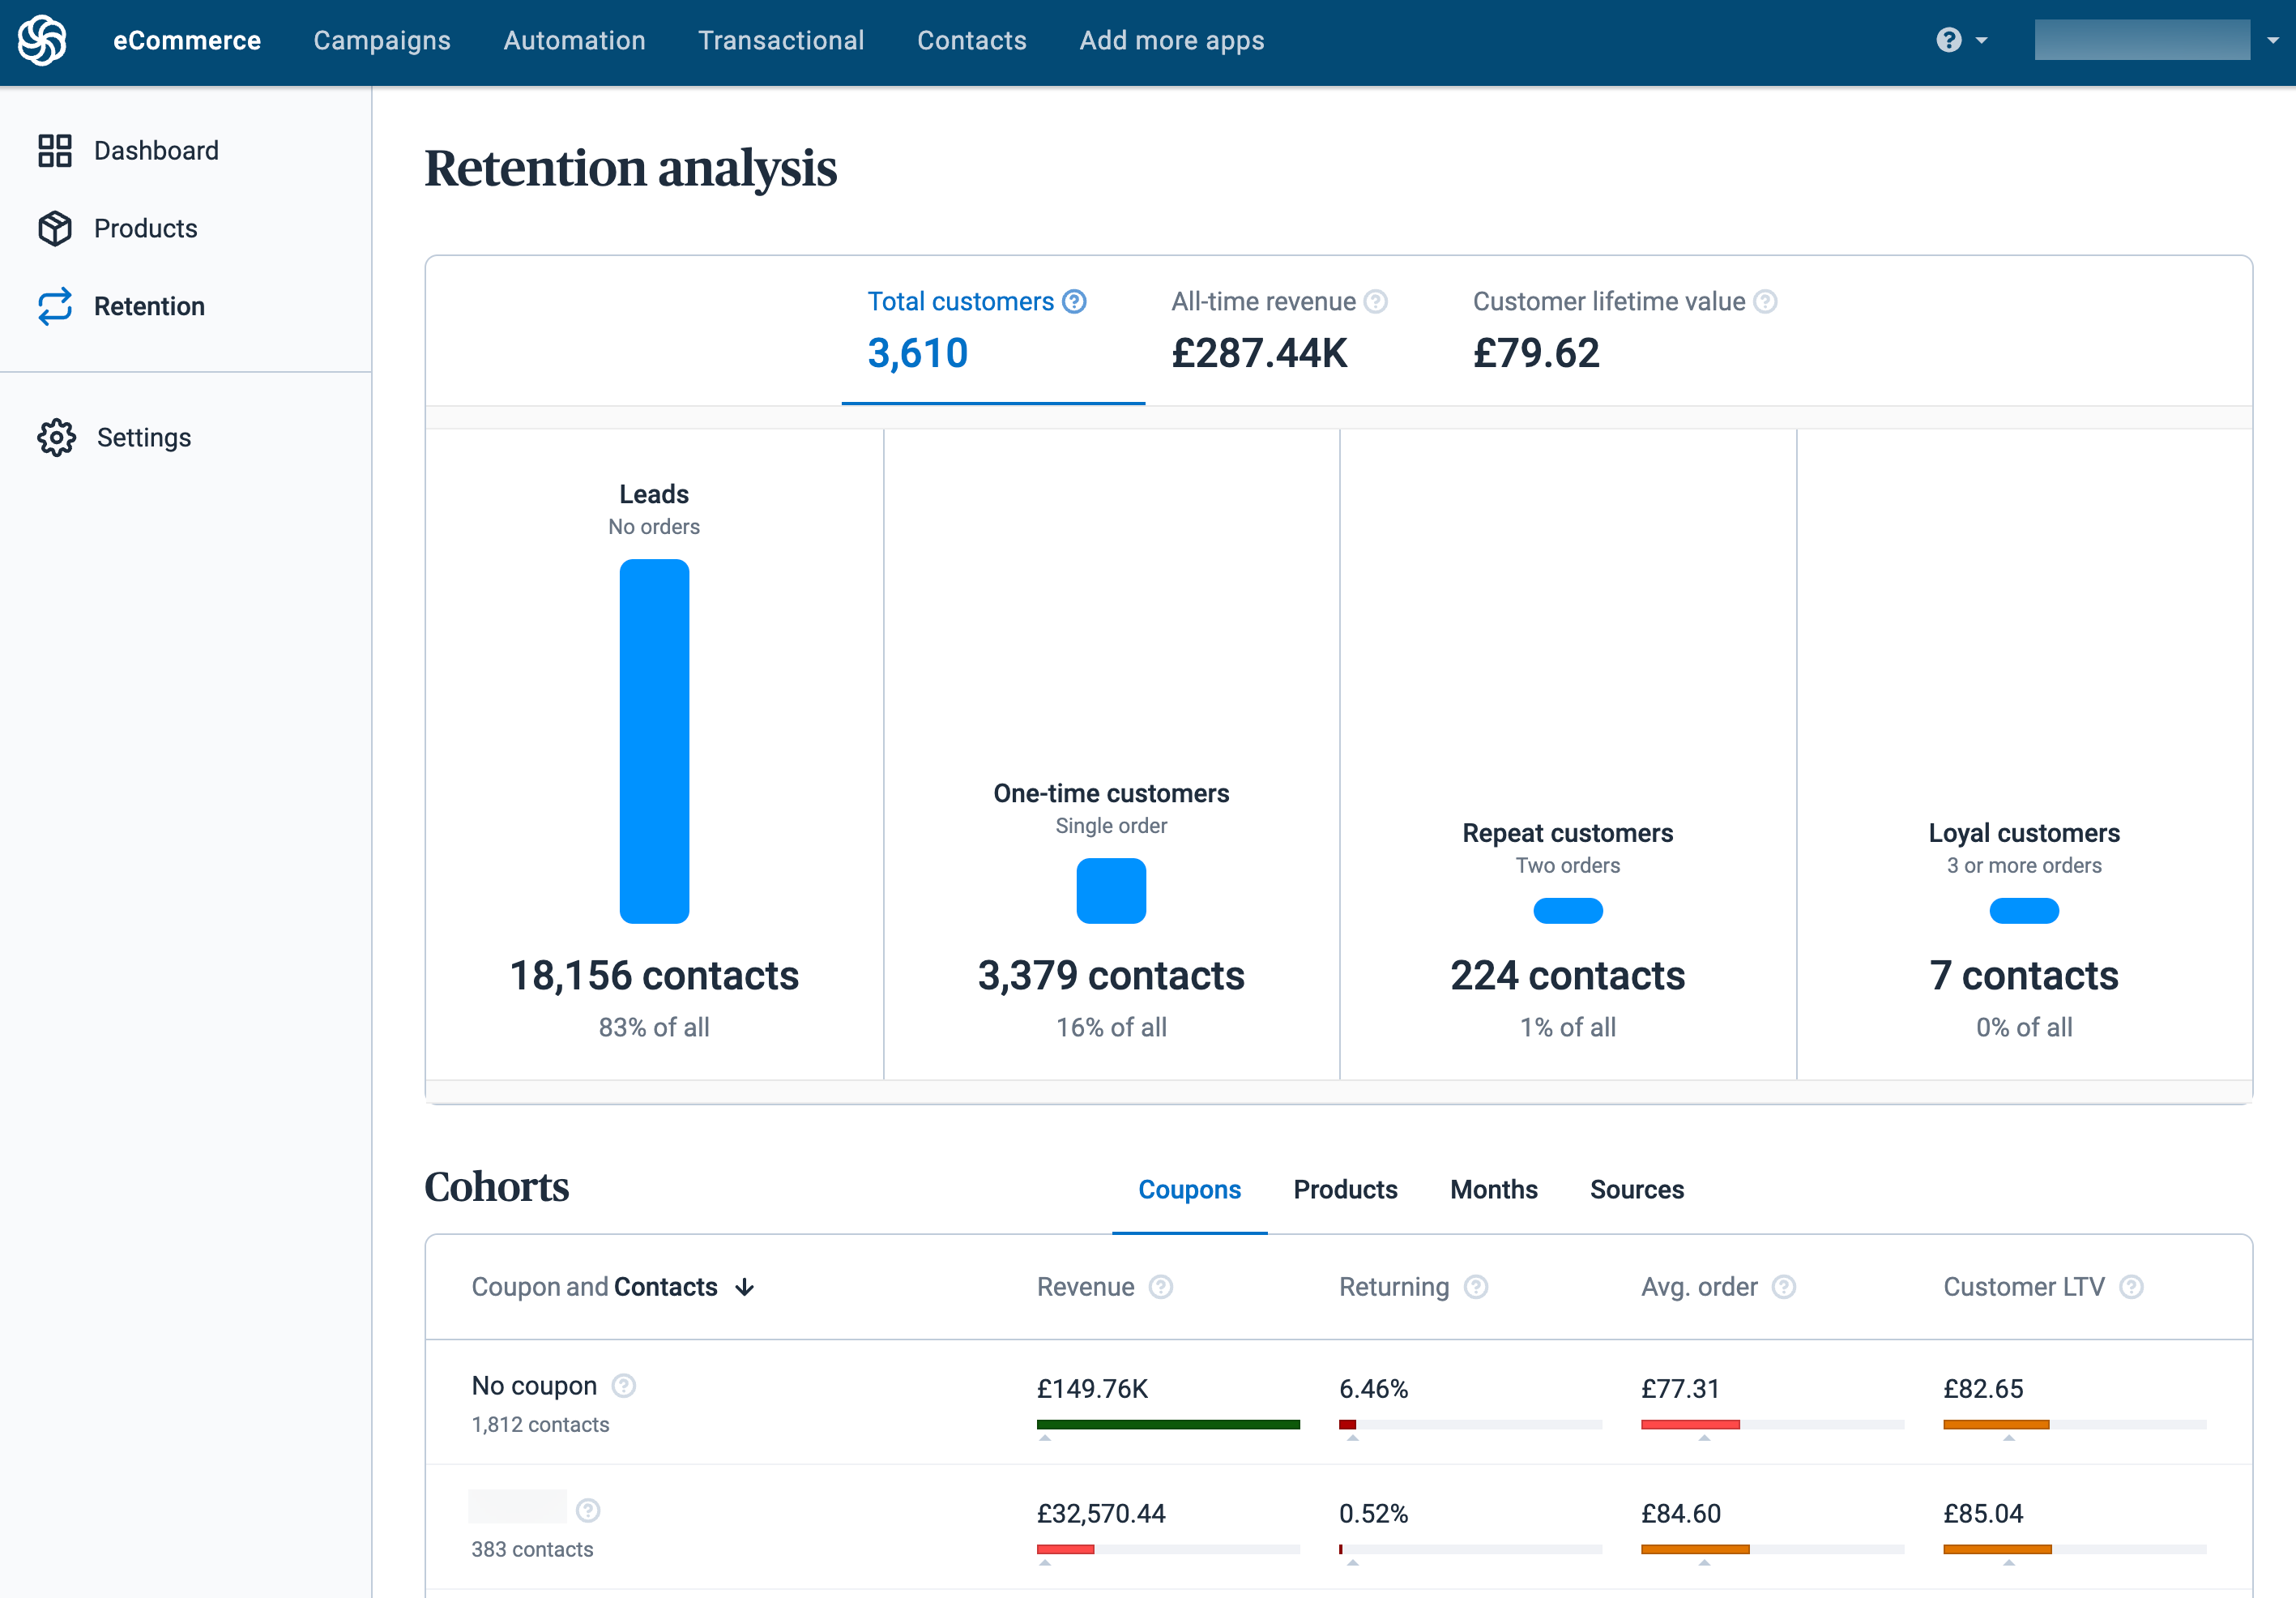This screenshot has height=1598, width=2296.
Task: Open the Campaigns menu
Action: tap(381, 40)
